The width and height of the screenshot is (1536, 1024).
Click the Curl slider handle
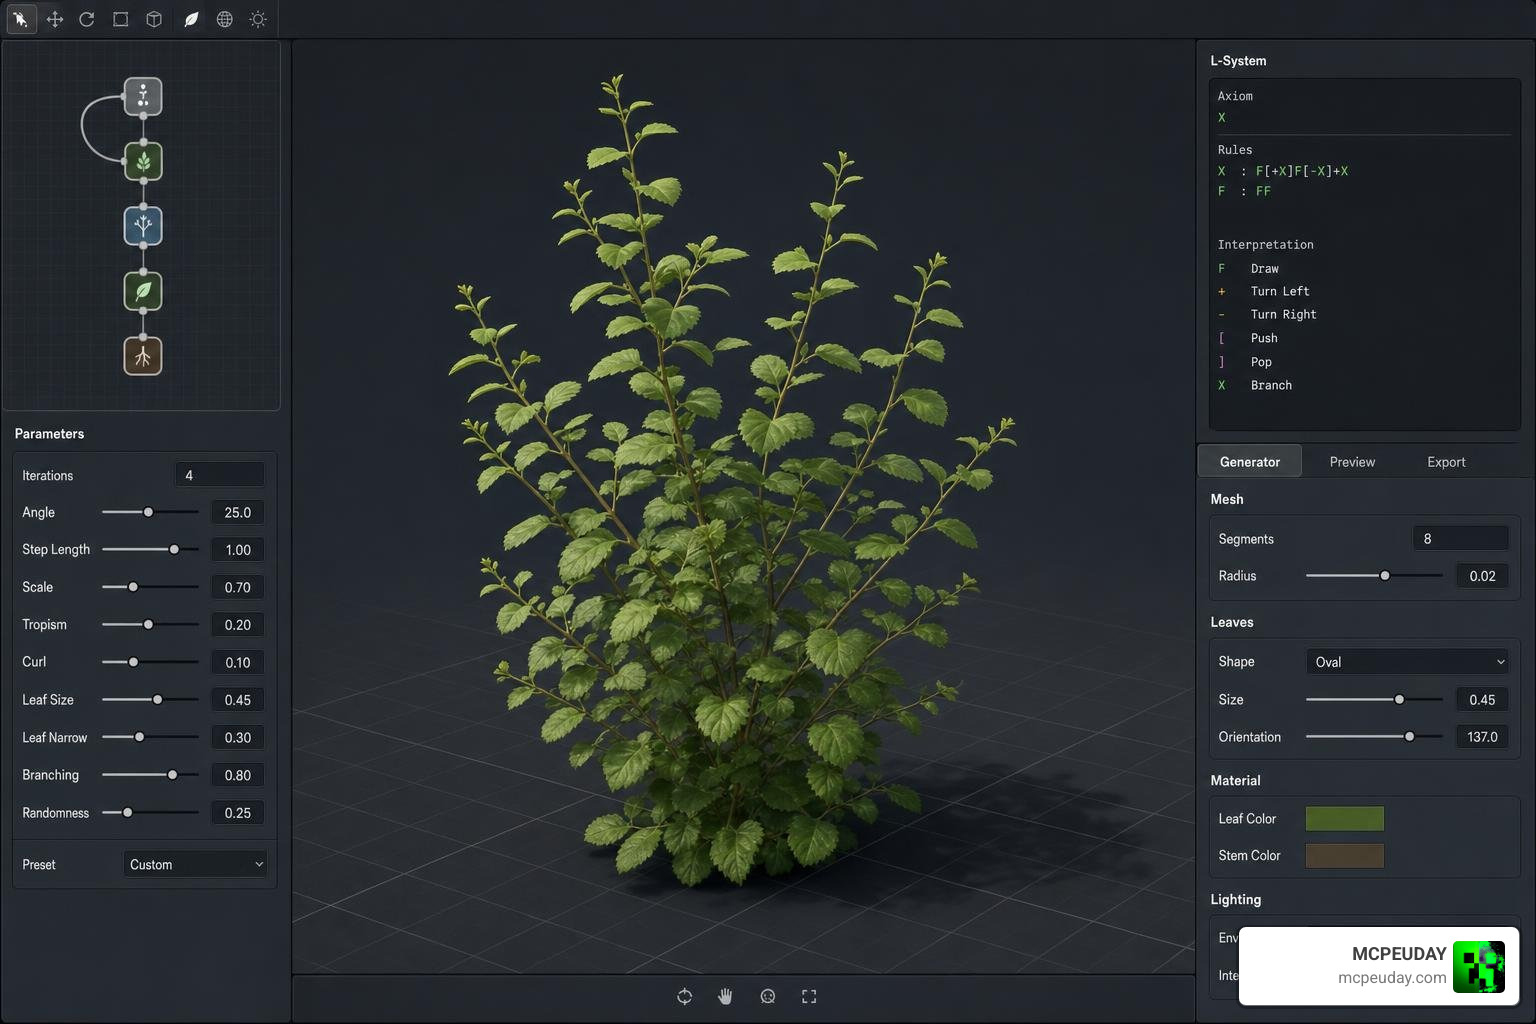click(x=133, y=662)
